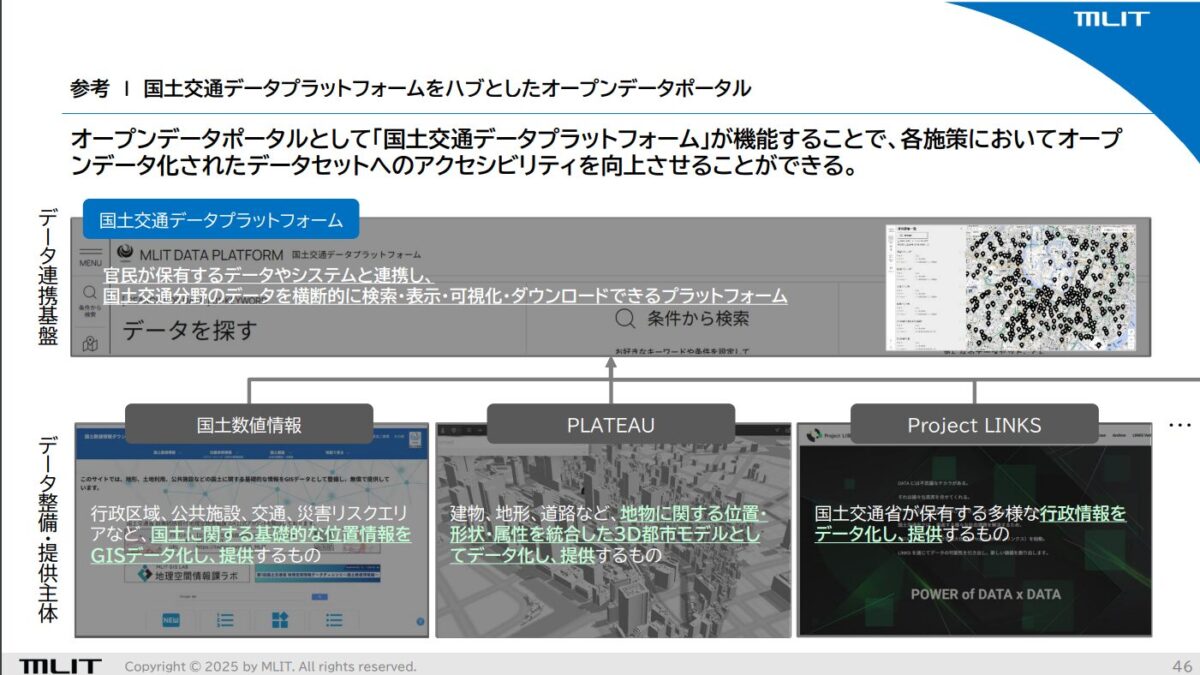The width and height of the screenshot is (1200, 675).
Task: Click the データを探す heading
Action: [191, 330]
